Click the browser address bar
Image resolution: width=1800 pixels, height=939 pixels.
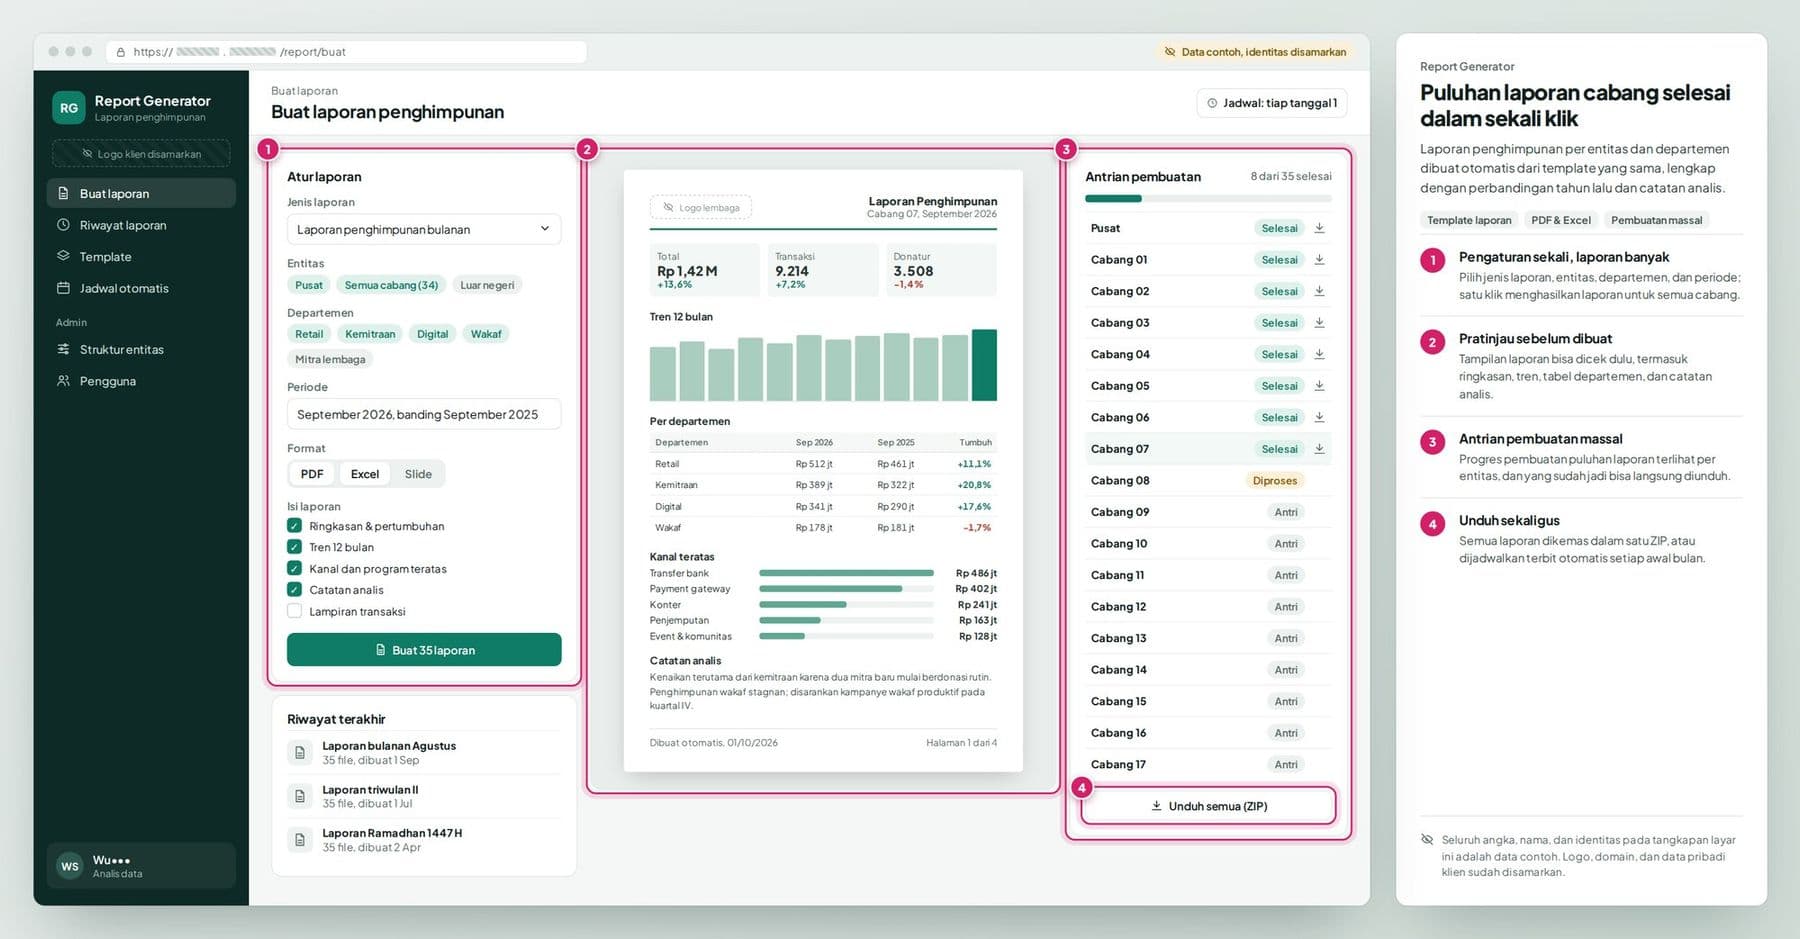(x=346, y=52)
